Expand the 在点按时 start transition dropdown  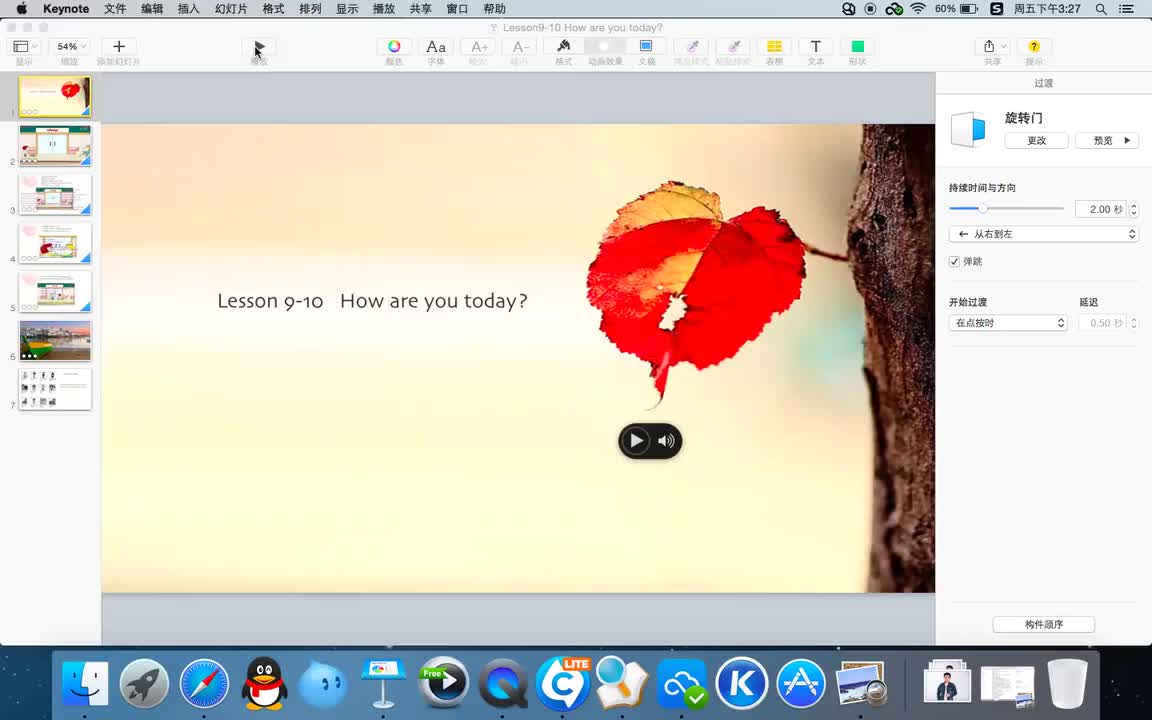(x=1008, y=323)
